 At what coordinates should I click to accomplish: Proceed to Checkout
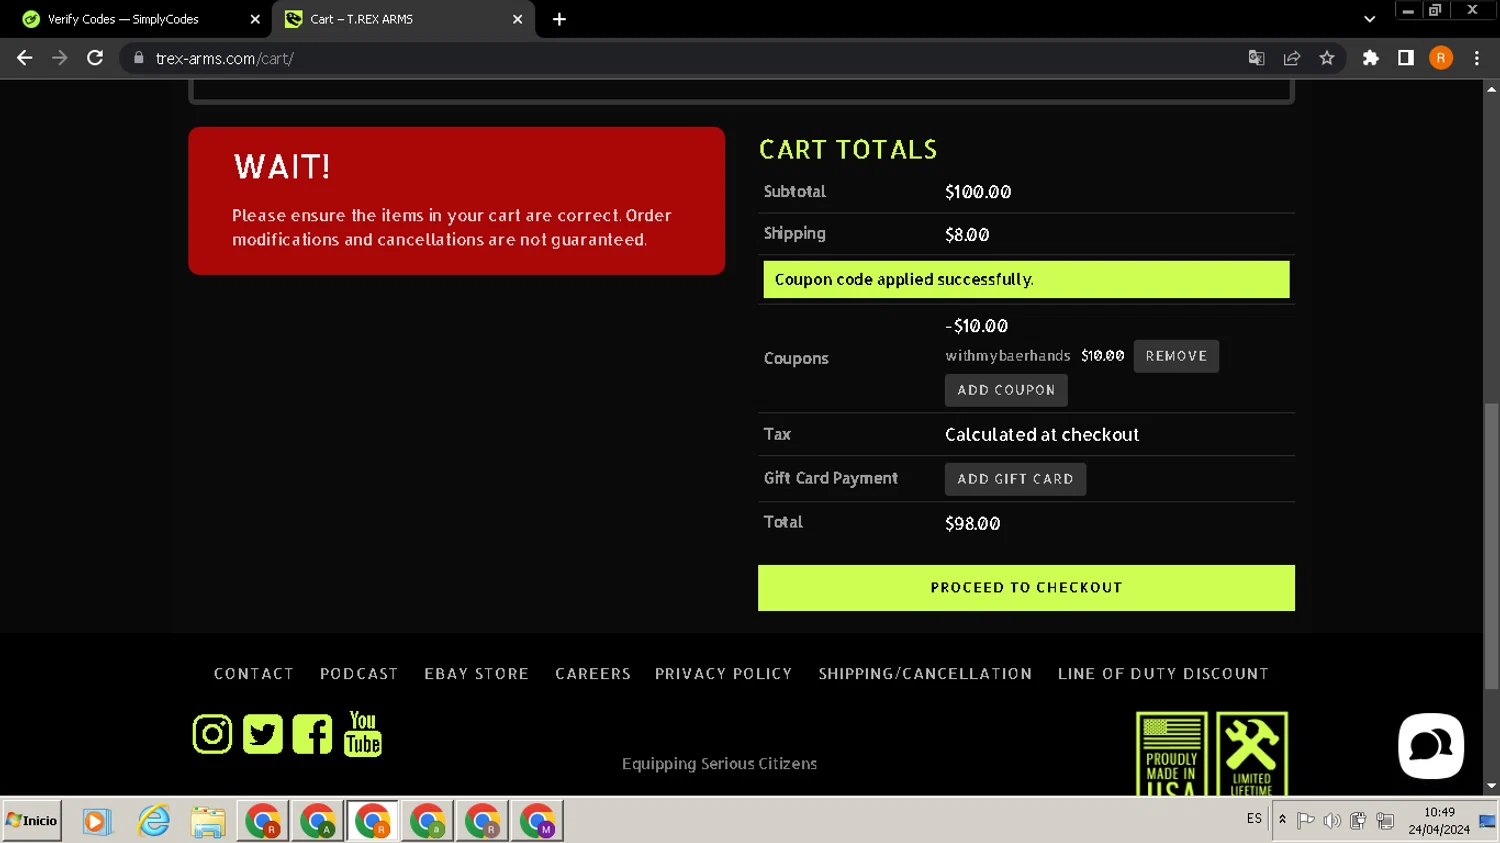(1026, 588)
